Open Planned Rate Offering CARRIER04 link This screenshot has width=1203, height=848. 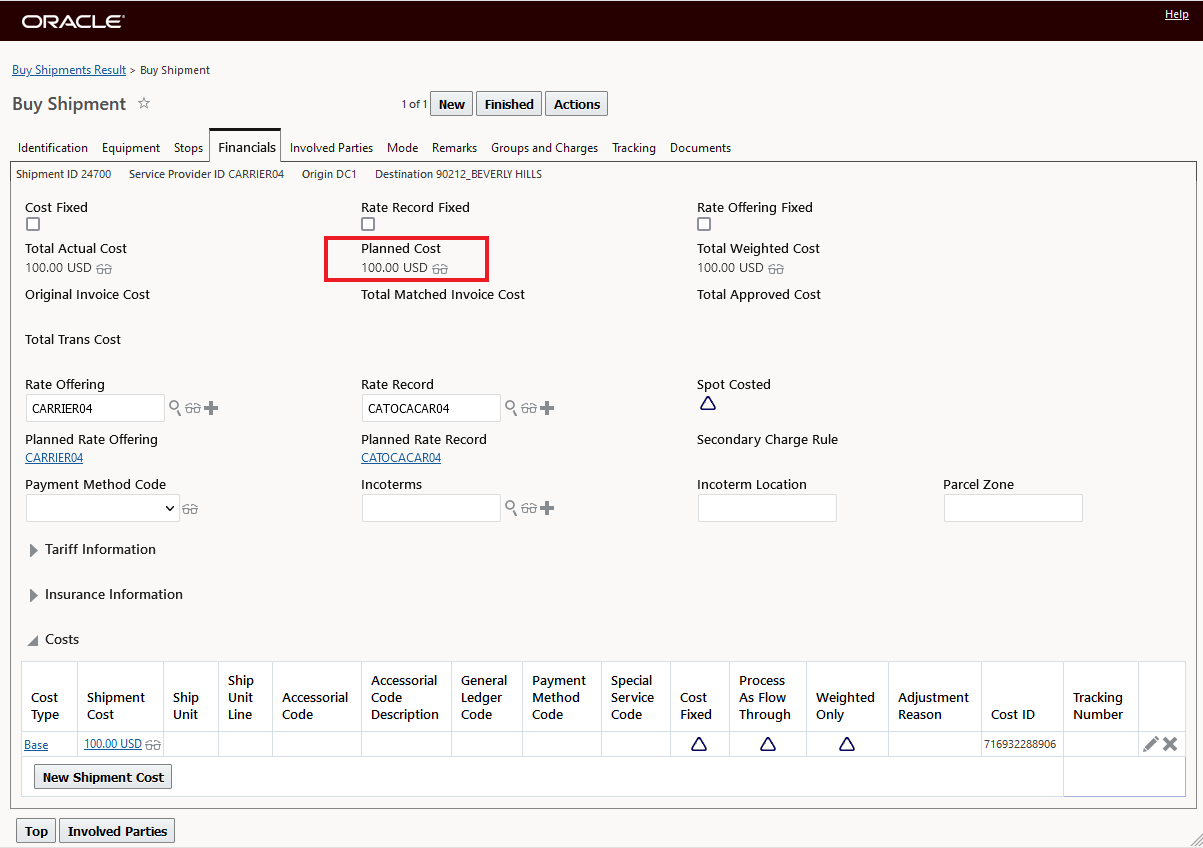click(x=54, y=458)
